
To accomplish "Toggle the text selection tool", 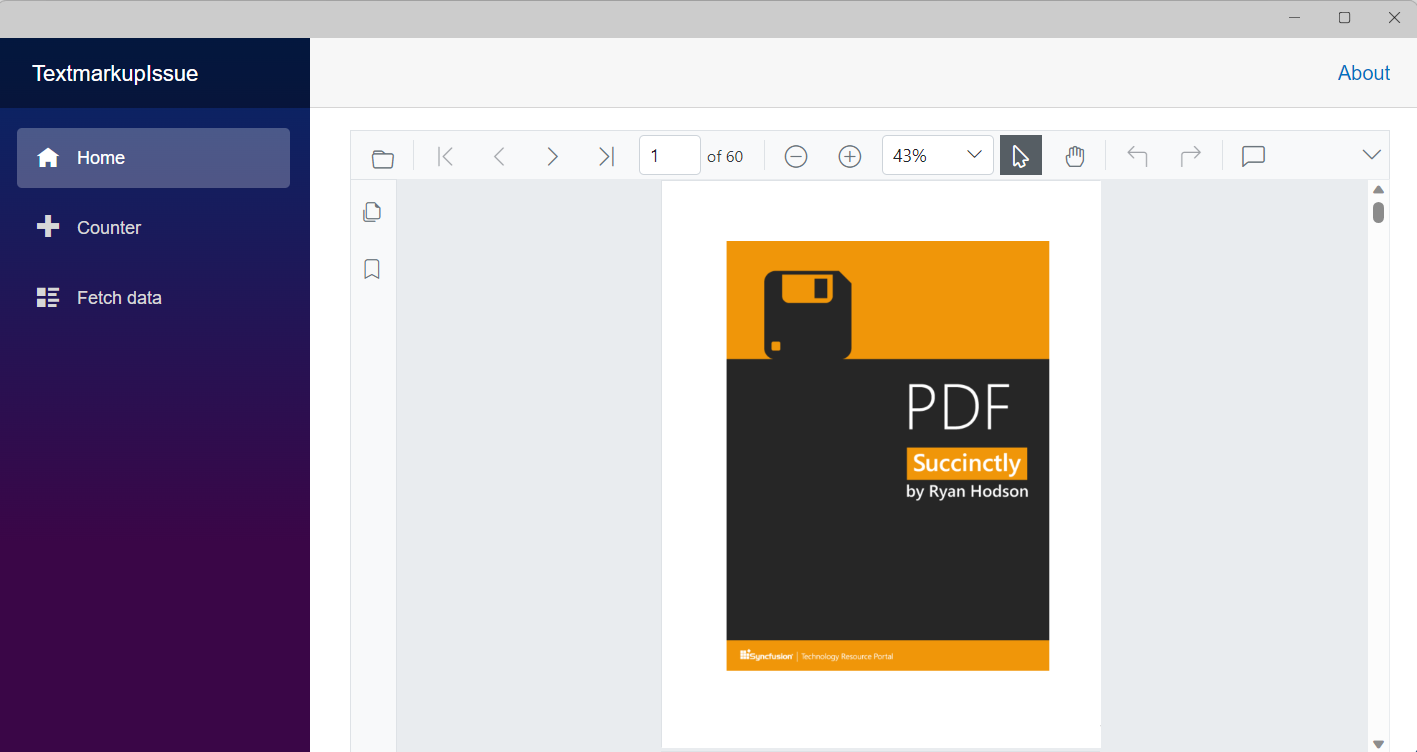I will pyautogui.click(x=1021, y=156).
